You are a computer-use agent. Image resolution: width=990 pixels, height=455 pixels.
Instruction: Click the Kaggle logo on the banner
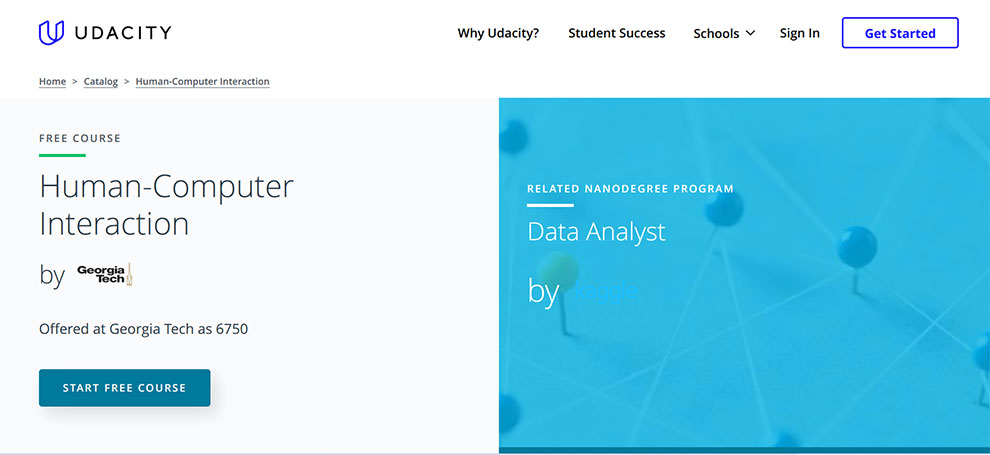click(x=606, y=291)
